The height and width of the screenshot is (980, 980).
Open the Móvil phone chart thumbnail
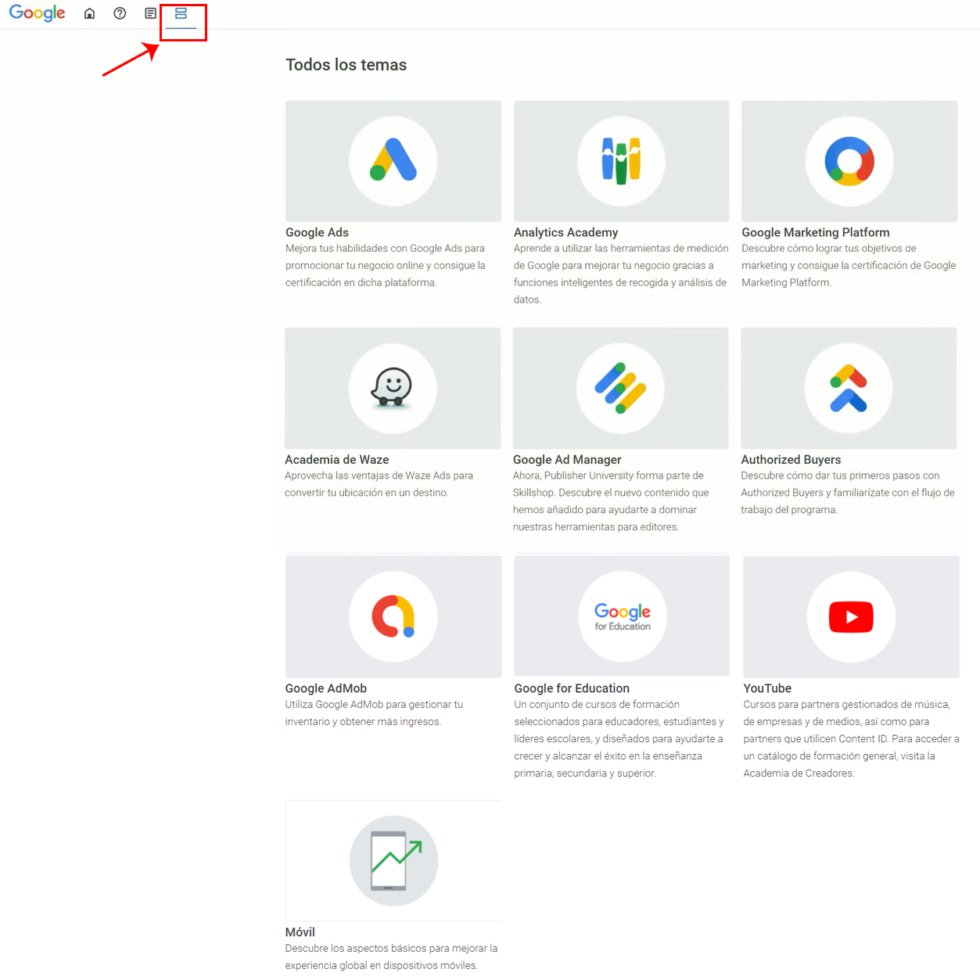click(393, 860)
